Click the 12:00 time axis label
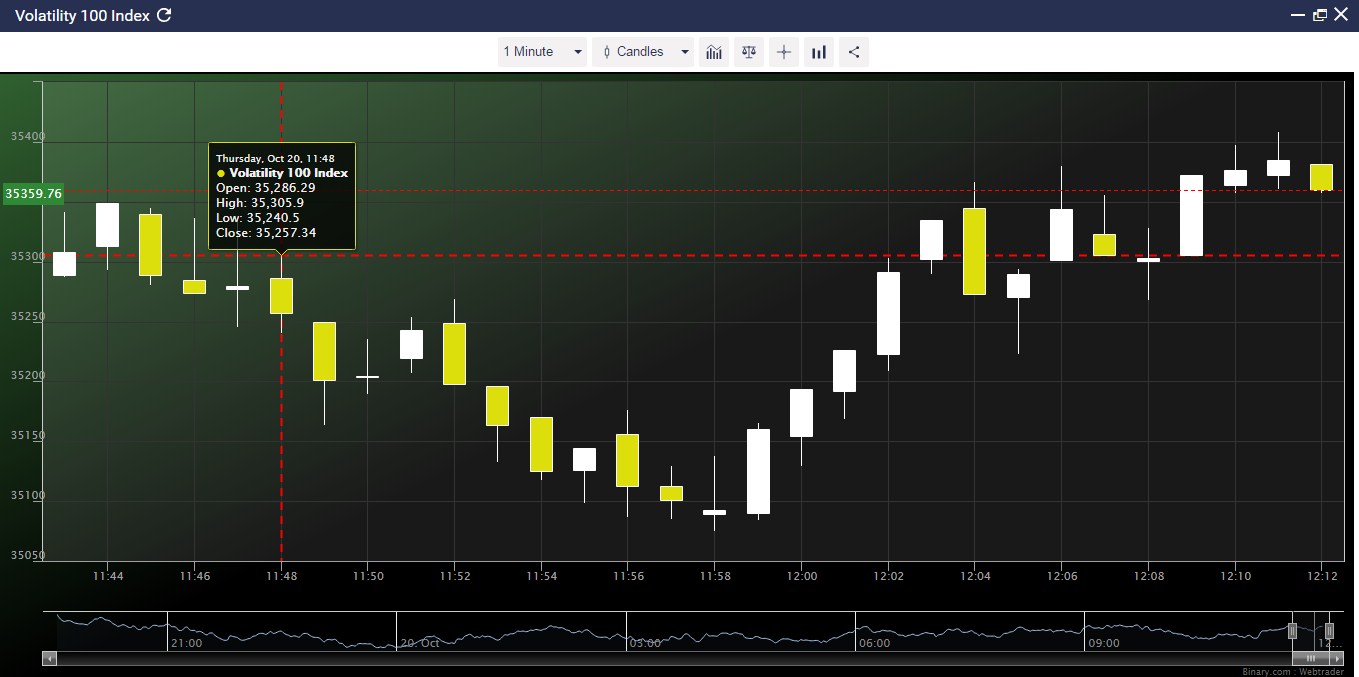This screenshot has width=1359, height=677. click(801, 576)
